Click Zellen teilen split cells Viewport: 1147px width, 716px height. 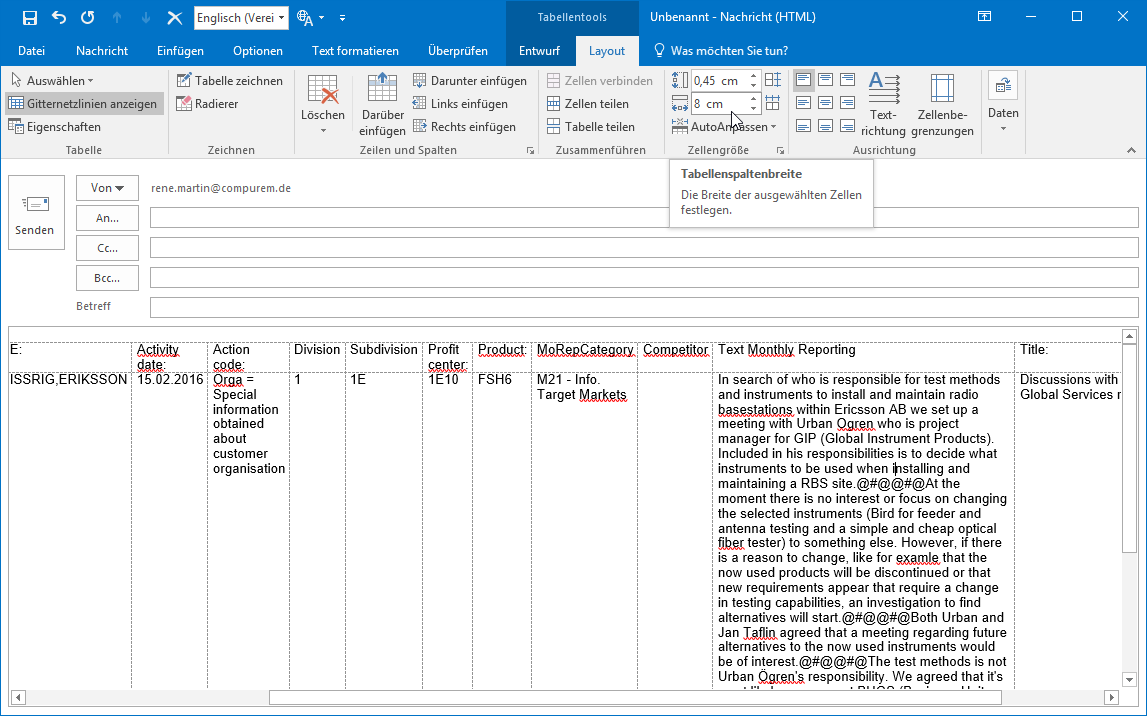pos(588,103)
